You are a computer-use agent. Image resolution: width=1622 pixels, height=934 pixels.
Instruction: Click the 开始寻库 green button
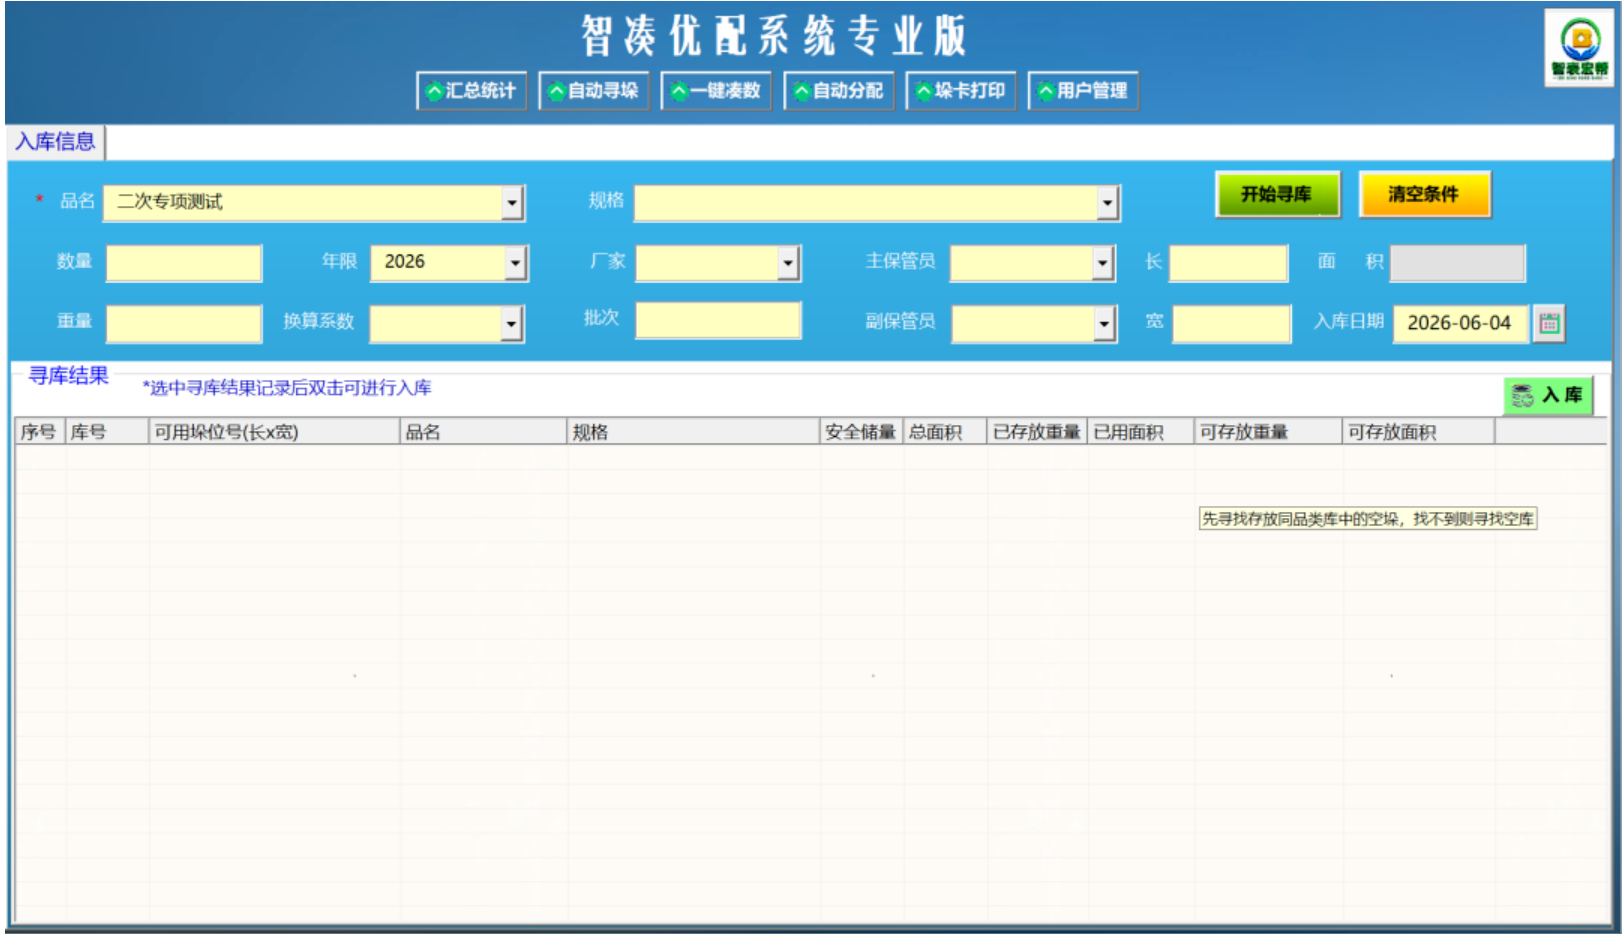(1277, 194)
